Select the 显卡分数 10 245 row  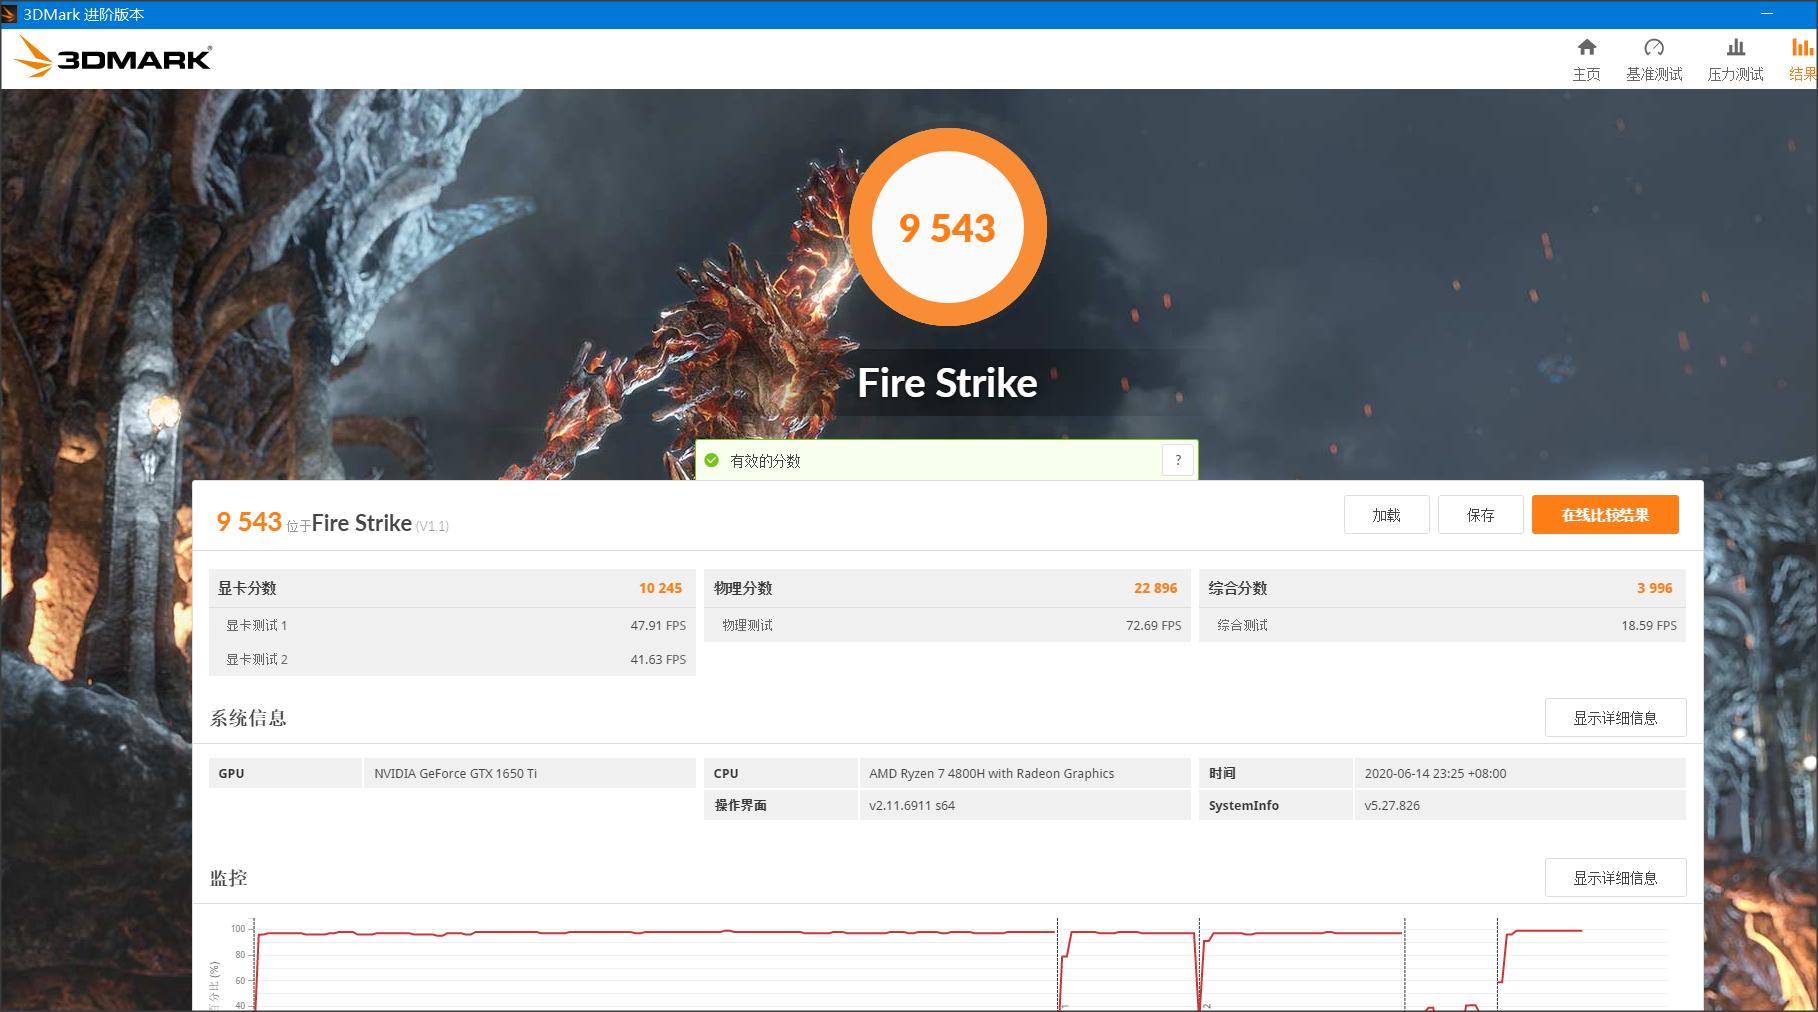[x=451, y=588]
